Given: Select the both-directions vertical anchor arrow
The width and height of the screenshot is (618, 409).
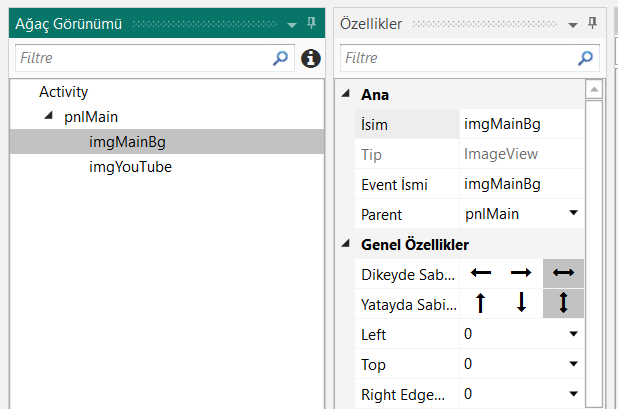Looking at the screenshot, I should pos(563,303).
